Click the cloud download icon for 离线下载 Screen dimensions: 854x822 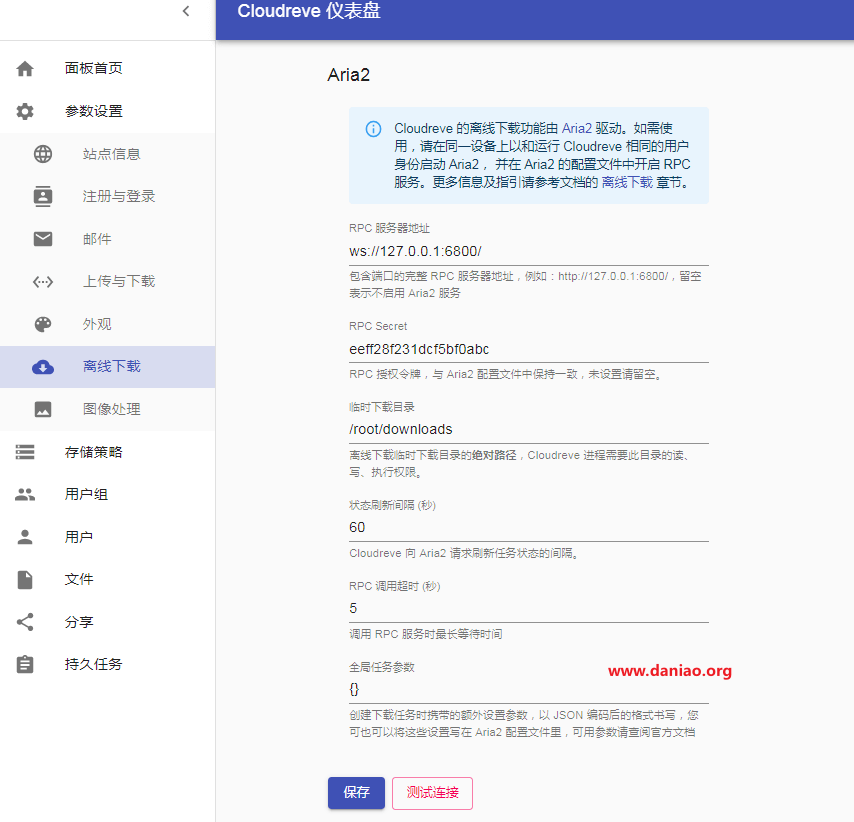click(x=43, y=367)
